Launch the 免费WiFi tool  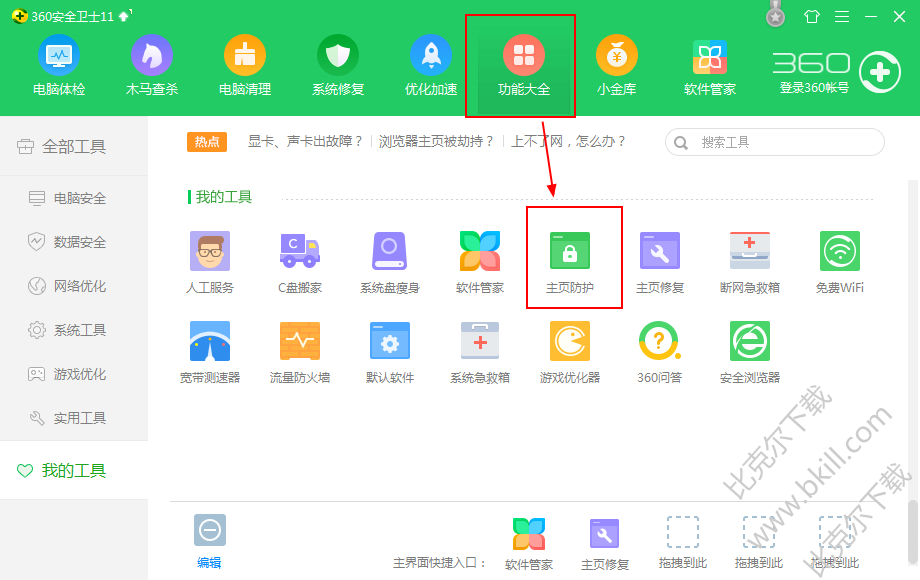[x=840, y=262]
